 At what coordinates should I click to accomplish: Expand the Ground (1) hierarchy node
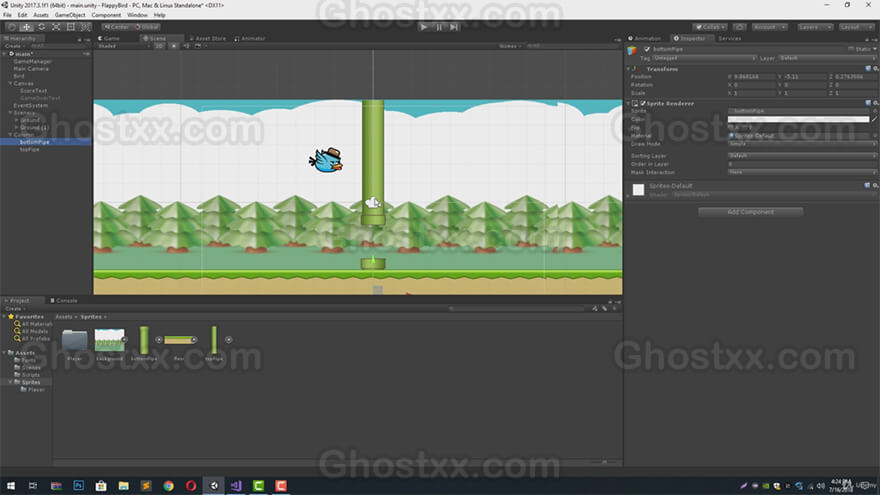tap(16, 127)
